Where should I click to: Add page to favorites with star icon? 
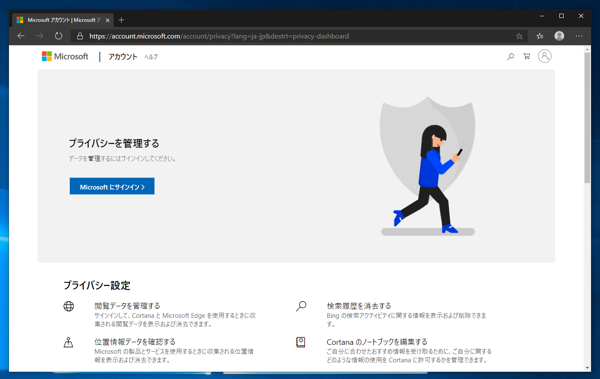(519, 36)
